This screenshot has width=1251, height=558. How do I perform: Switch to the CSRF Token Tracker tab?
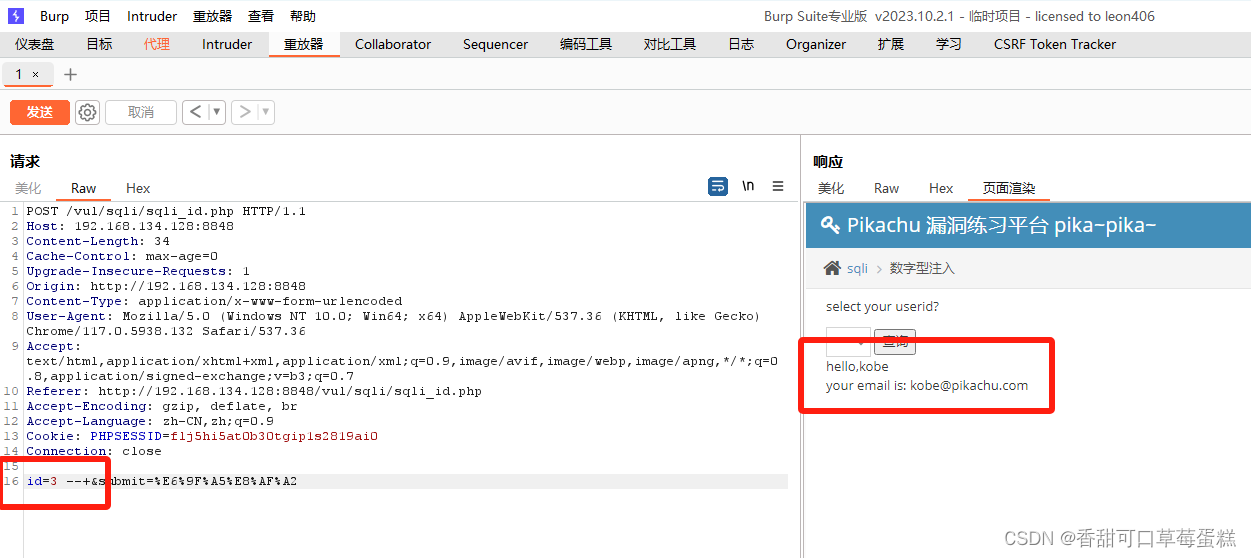tap(1055, 44)
